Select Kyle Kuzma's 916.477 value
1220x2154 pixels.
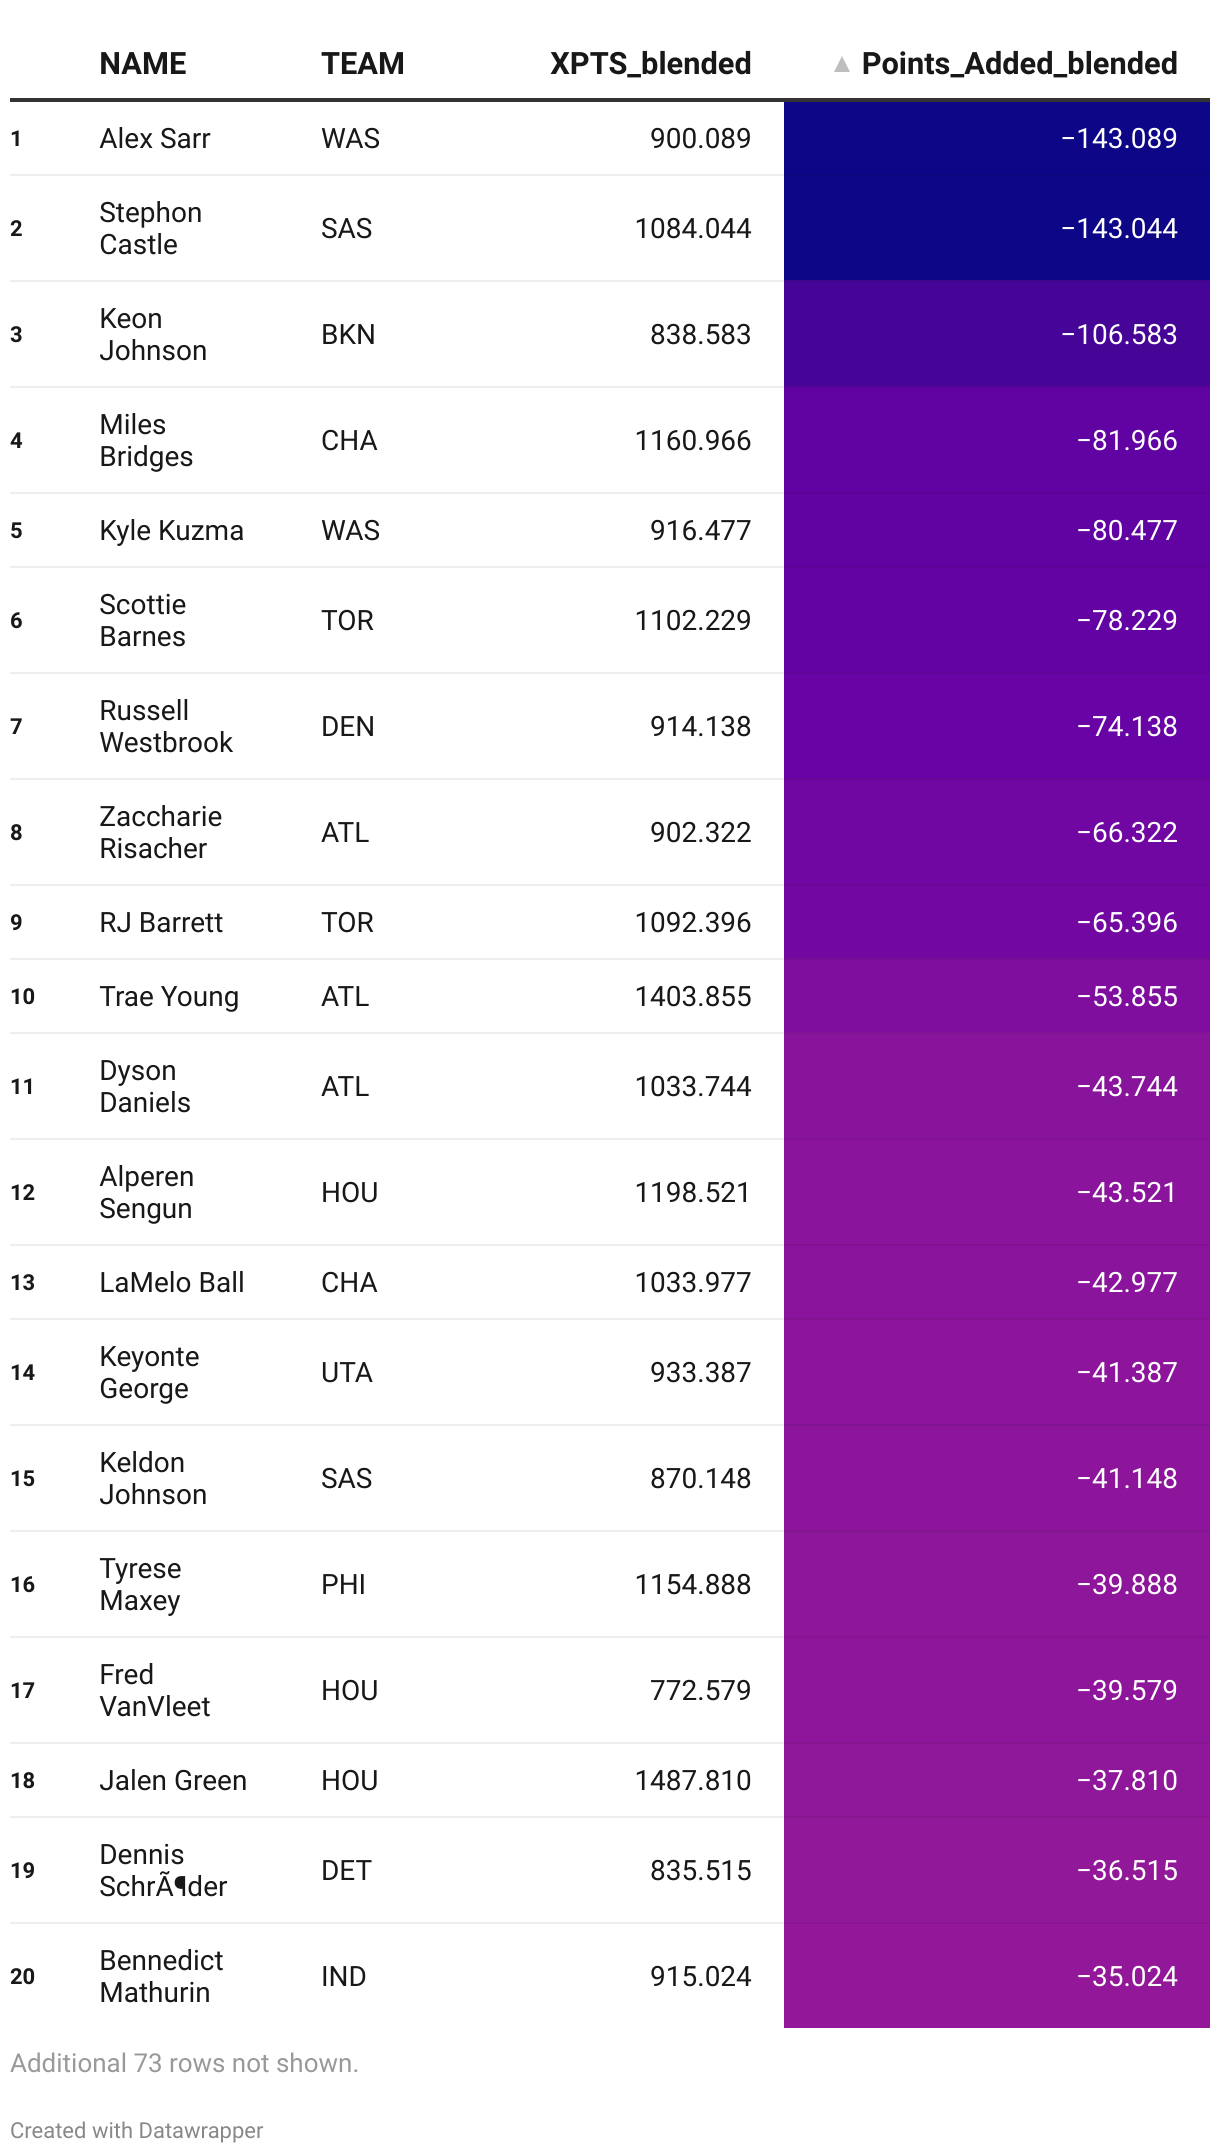click(700, 531)
